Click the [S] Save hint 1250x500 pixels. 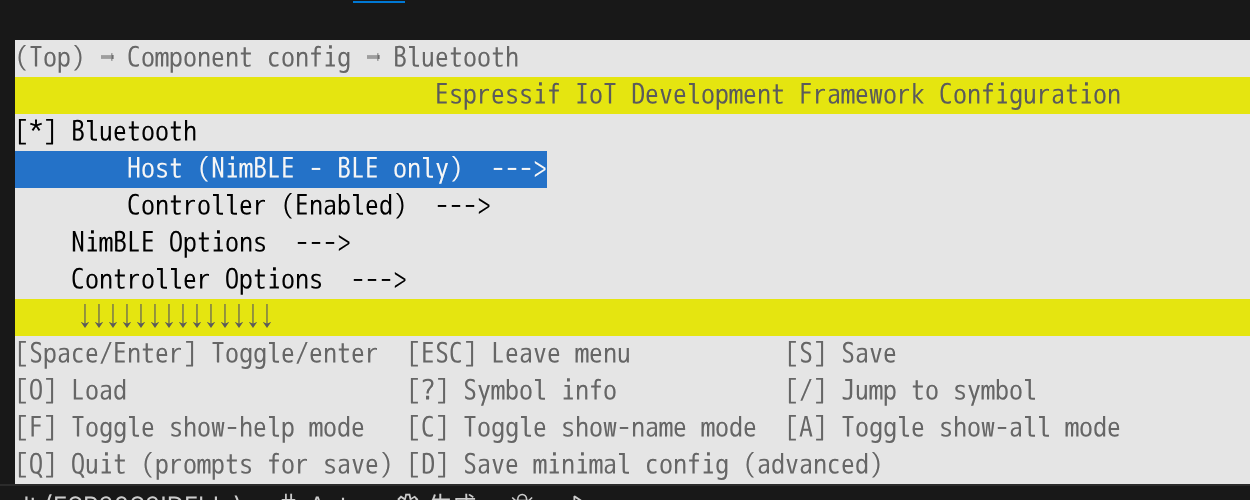pyautogui.click(x=841, y=354)
